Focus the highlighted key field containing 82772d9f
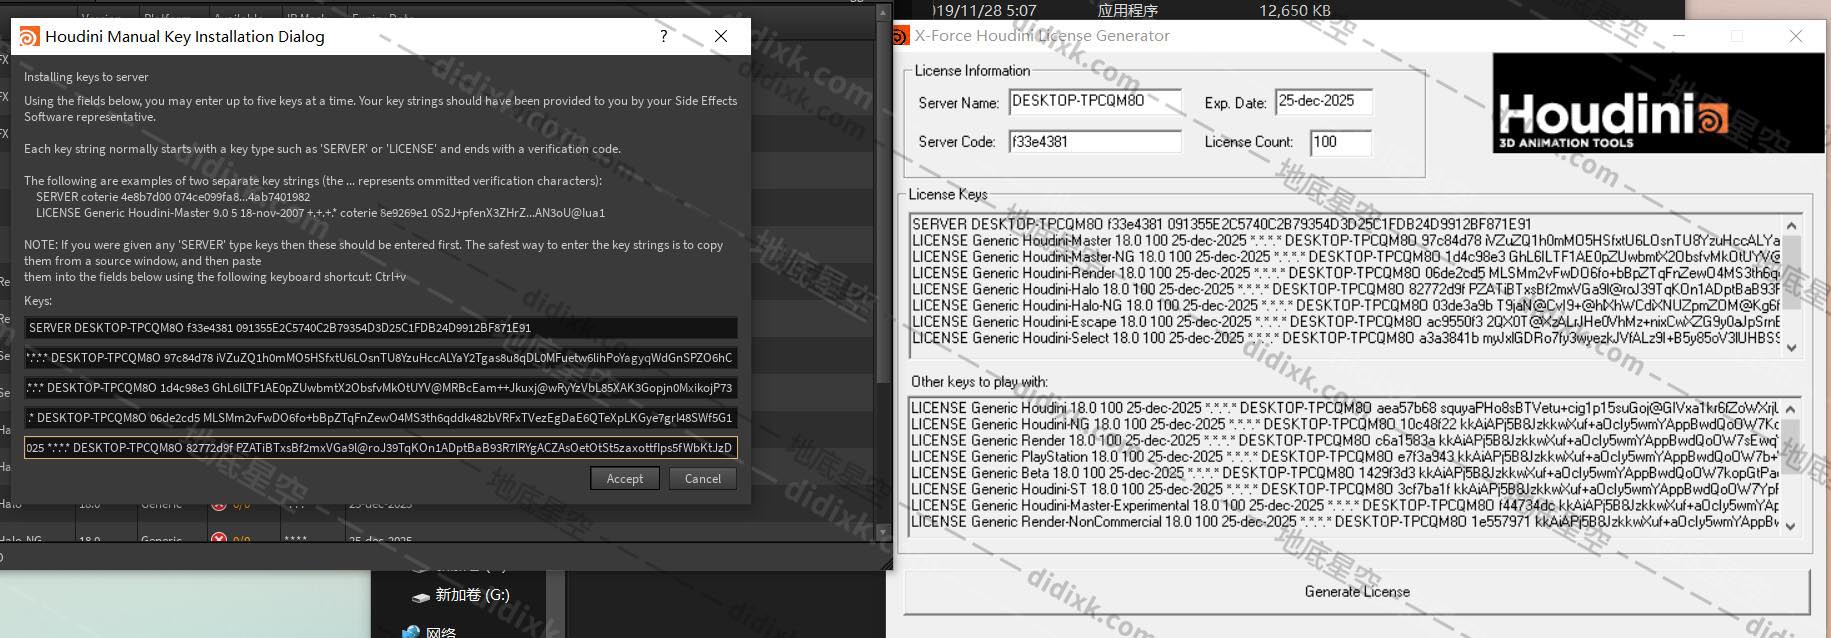 pos(381,448)
